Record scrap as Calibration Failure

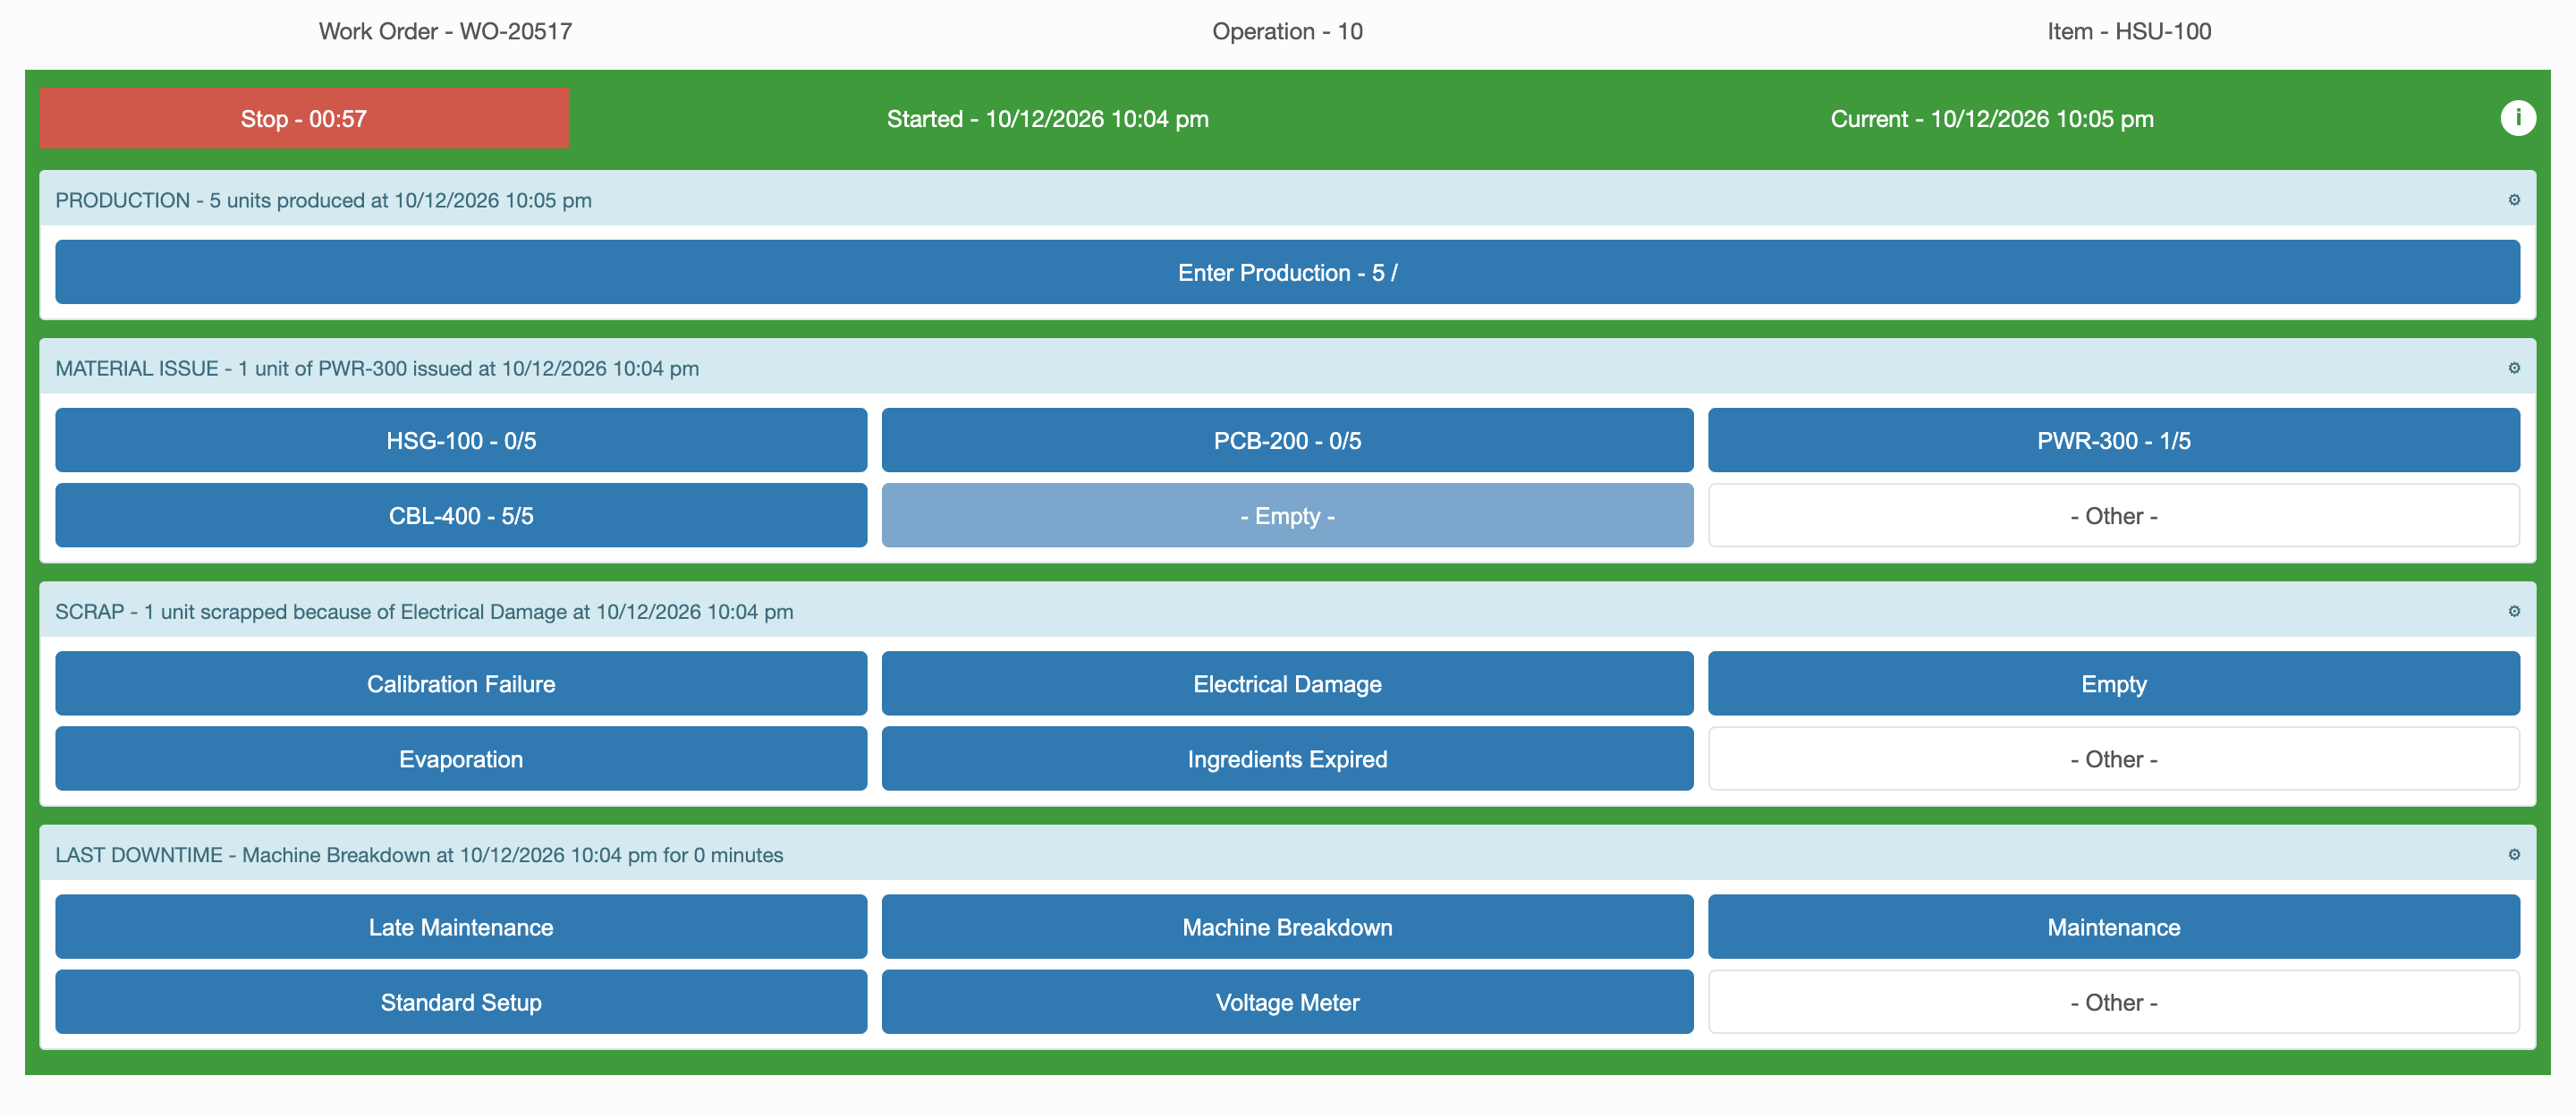click(461, 683)
